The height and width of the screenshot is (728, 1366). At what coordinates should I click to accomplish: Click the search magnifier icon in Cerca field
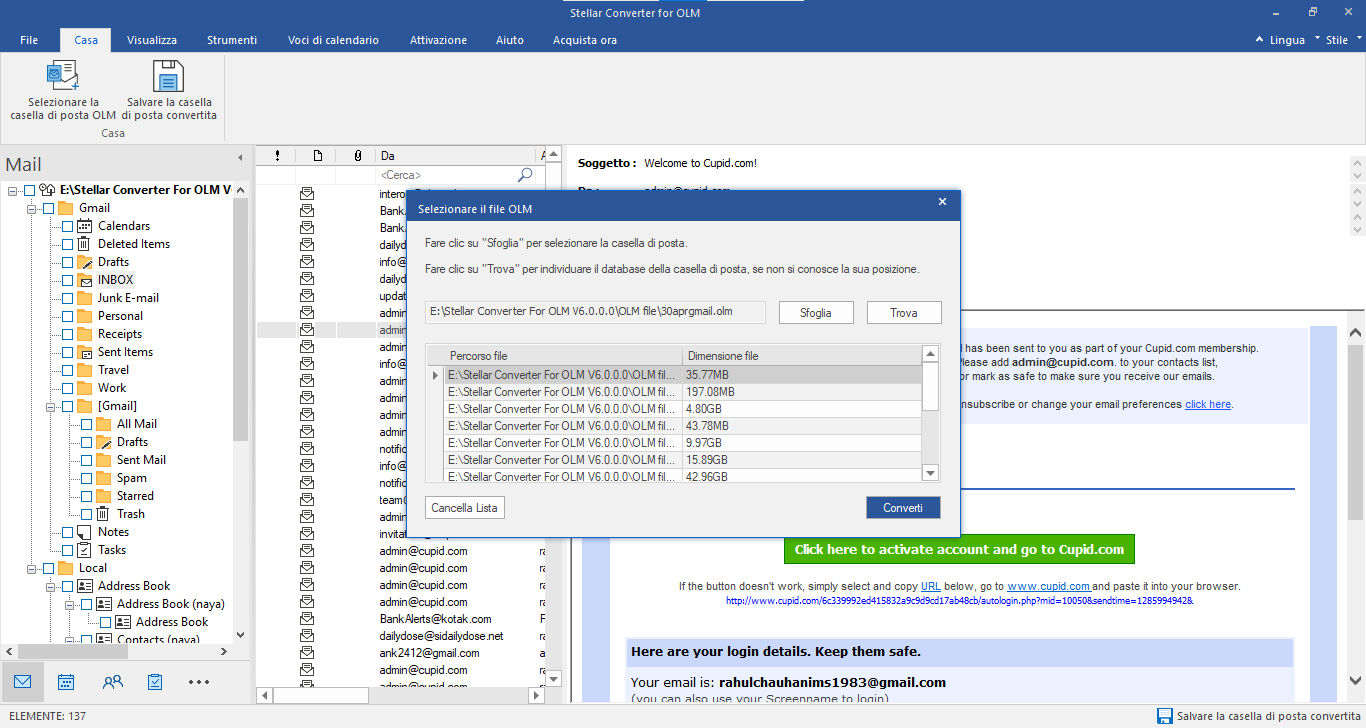(525, 175)
